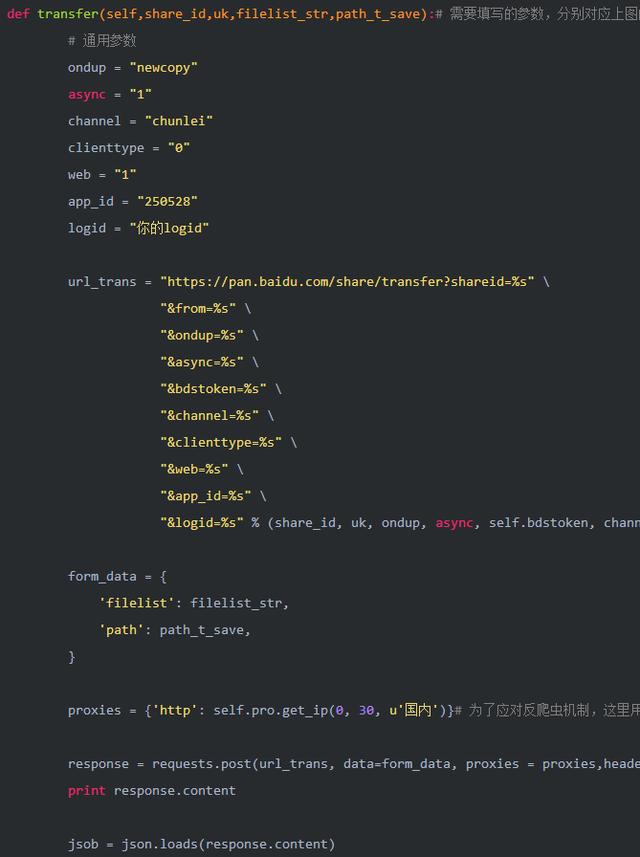Click the 'print response.content' line

click(x=152, y=790)
